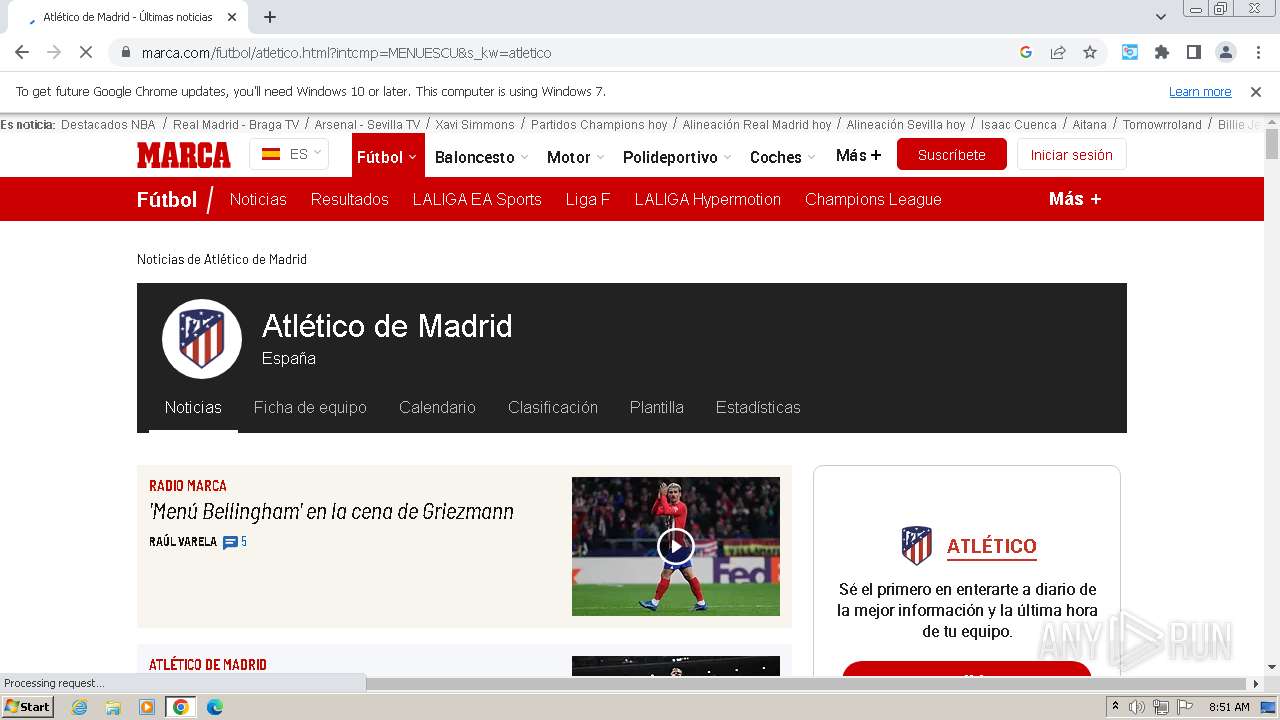The width and height of the screenshot is (1280, 720).
Task: Open the Ficha de equipo tab
Action: [x=310, y=407]
